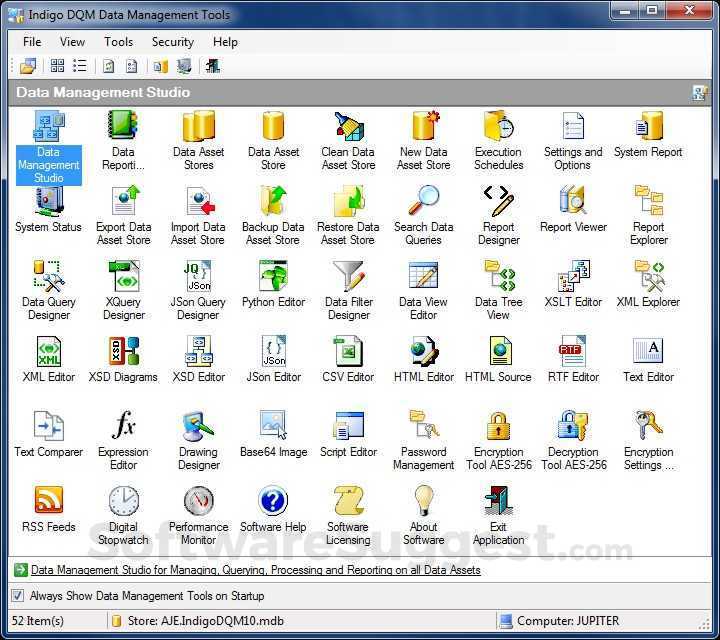Viewport: 720px width, 640px height.
Task: Click the exit door toolbar button
Action: (213, 66)
